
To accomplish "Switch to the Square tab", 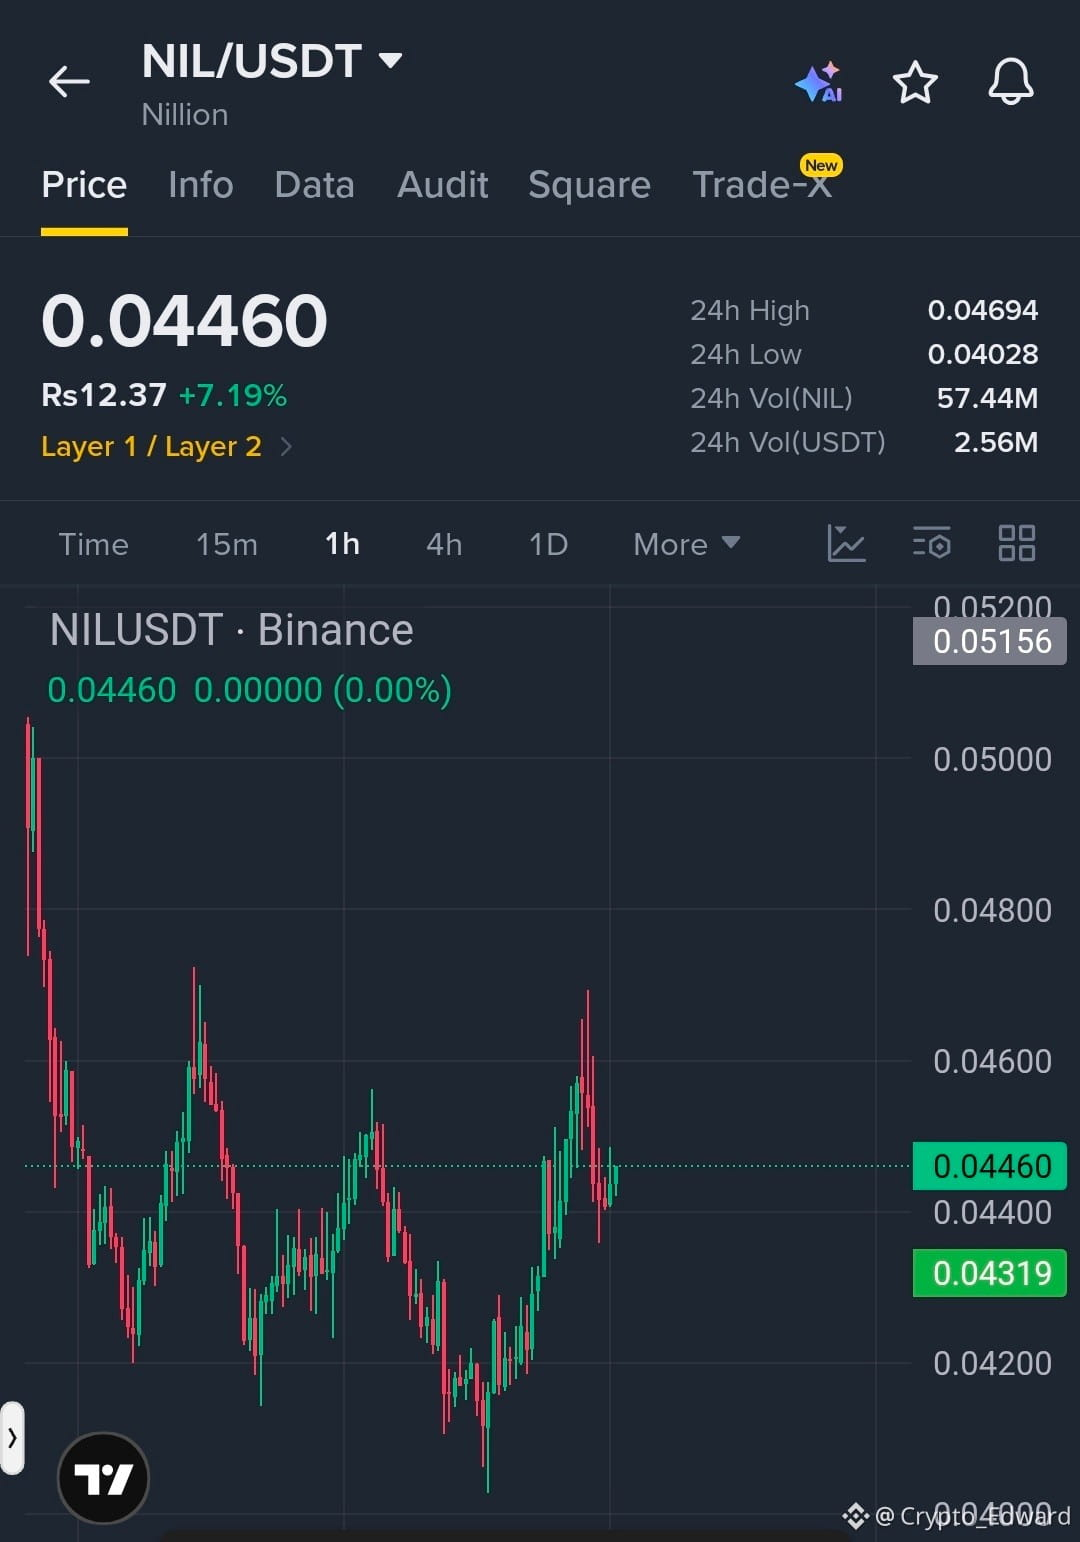I will [x=589, y=185].
